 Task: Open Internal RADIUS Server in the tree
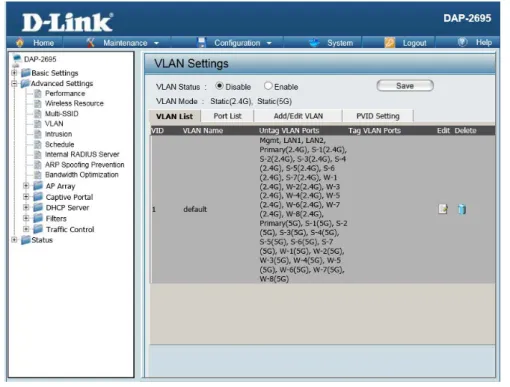(82, 154)
